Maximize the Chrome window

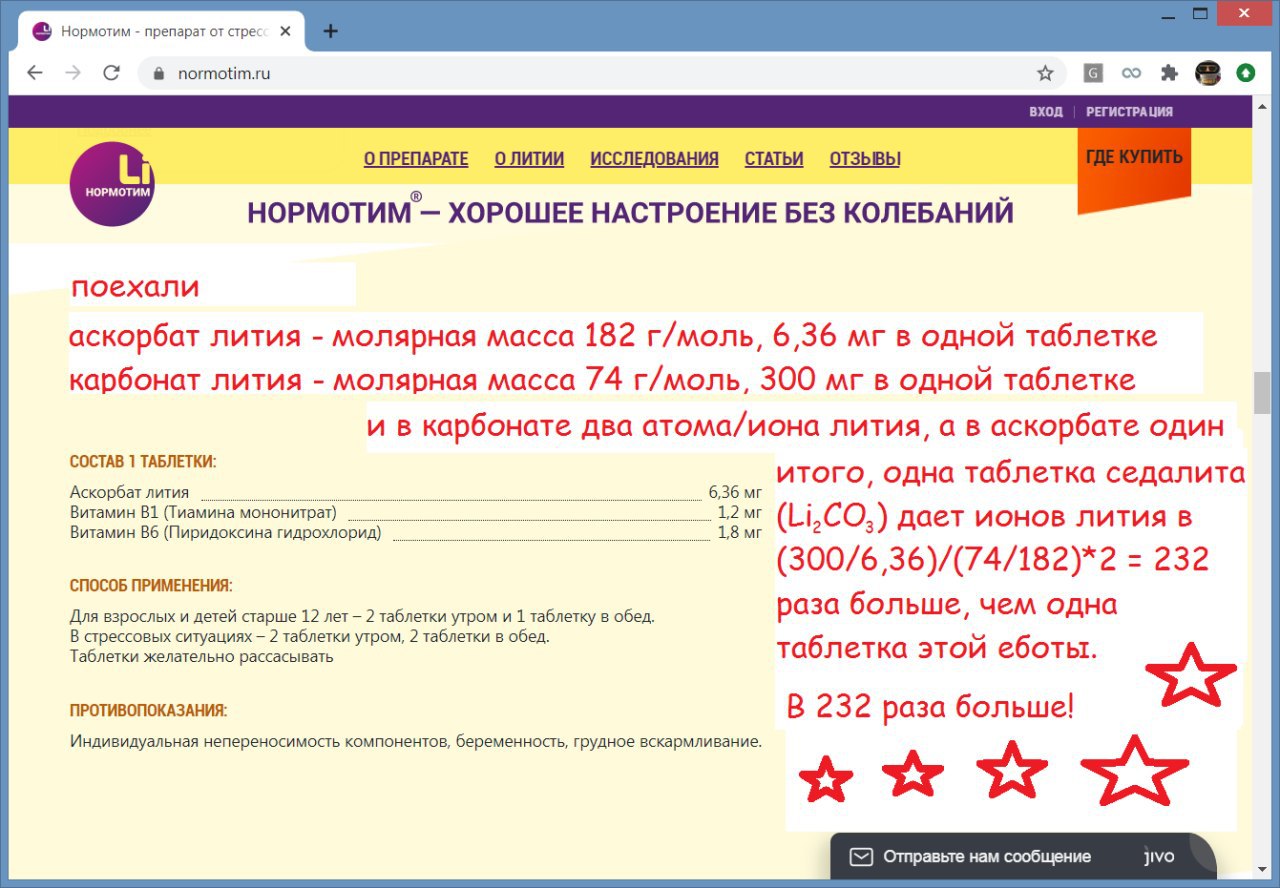[1200, 12]
